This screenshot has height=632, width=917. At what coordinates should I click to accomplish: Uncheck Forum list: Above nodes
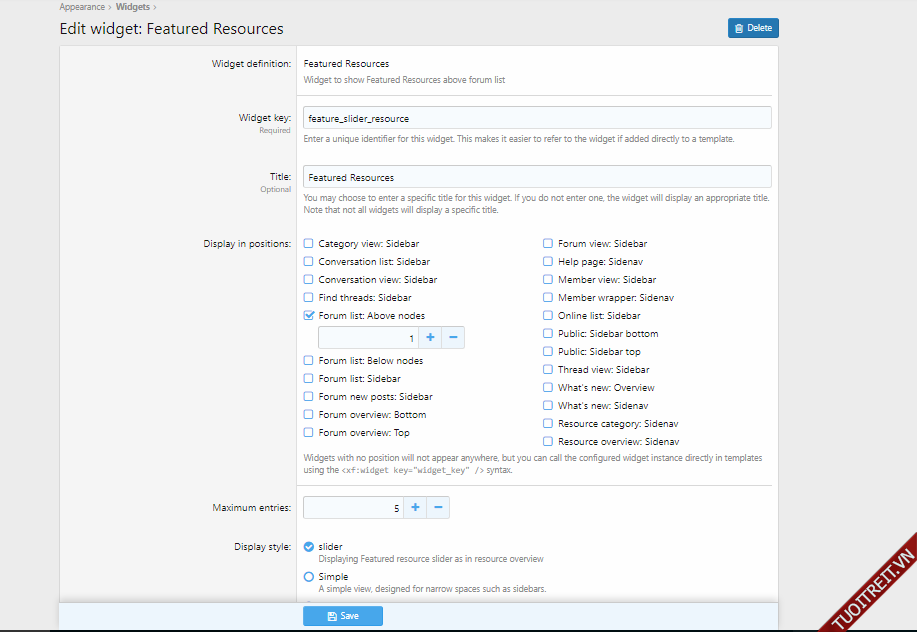(309, 316)
